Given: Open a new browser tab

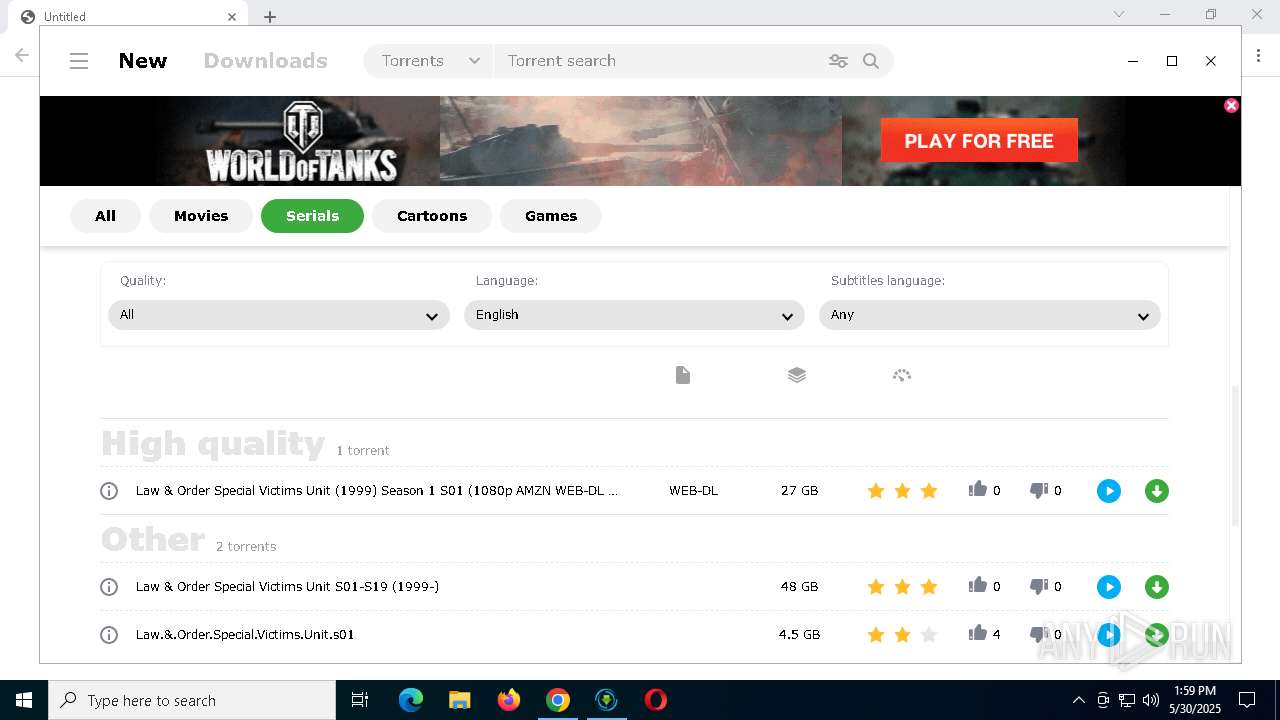Looking at the screenshot, I should (x=270, y=16).
